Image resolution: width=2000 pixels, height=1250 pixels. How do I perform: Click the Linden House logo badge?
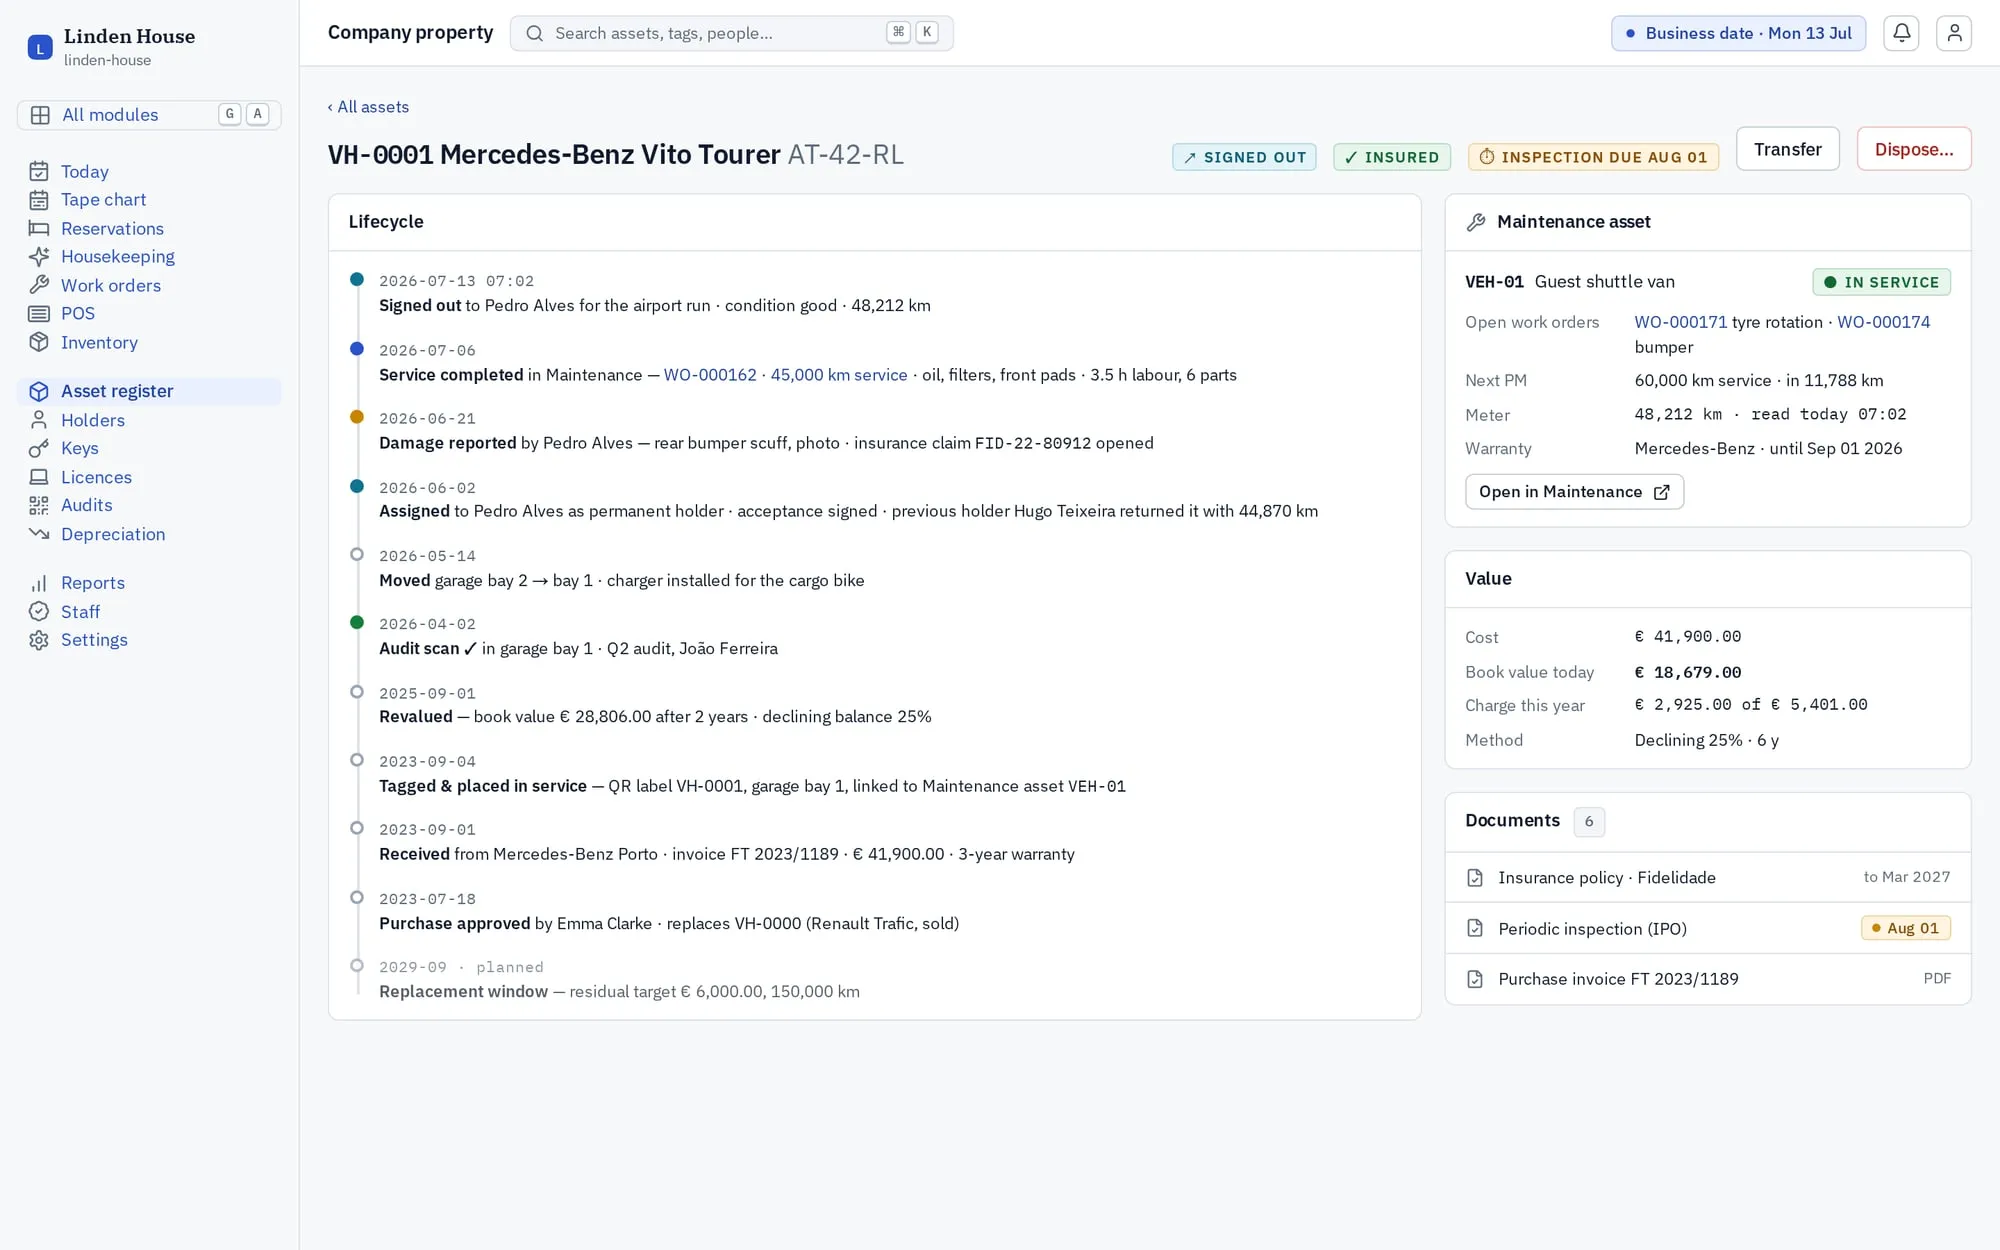click(x=40, y=47)
